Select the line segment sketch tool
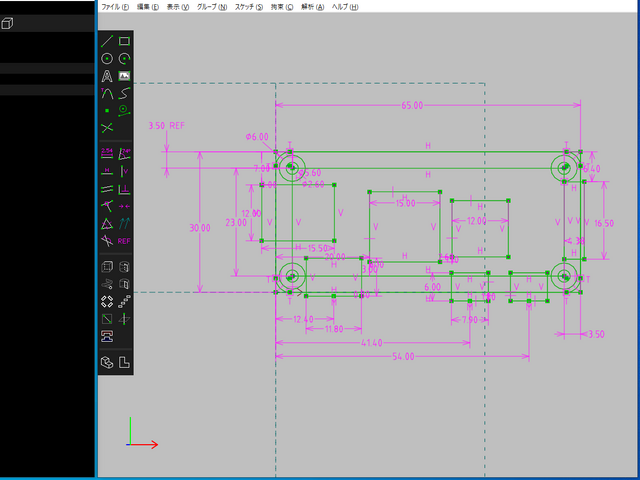Viewport: 640px width, 480px height. coord(107,41)
